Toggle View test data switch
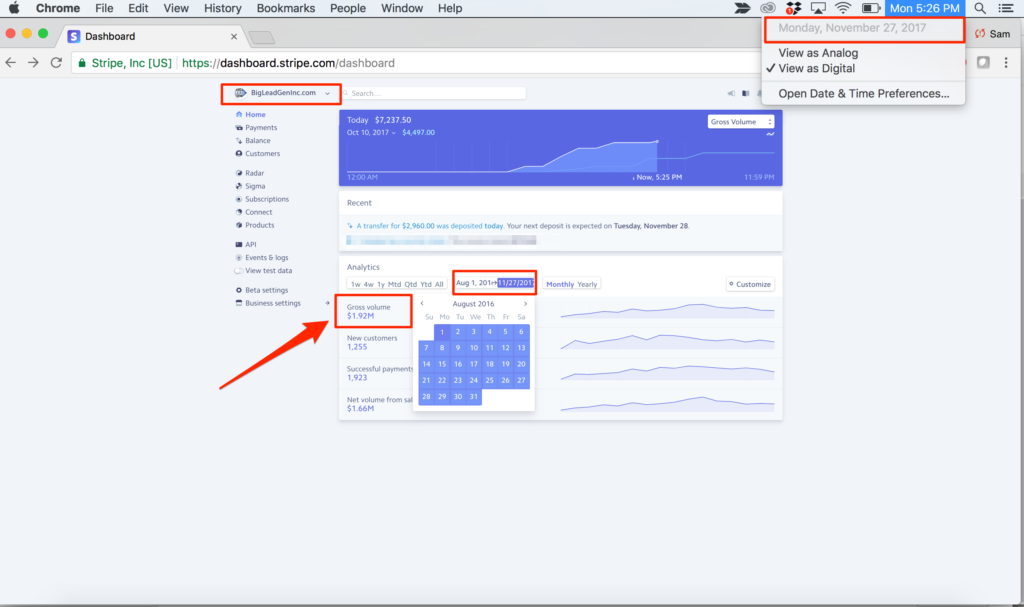 coord(238,271)
